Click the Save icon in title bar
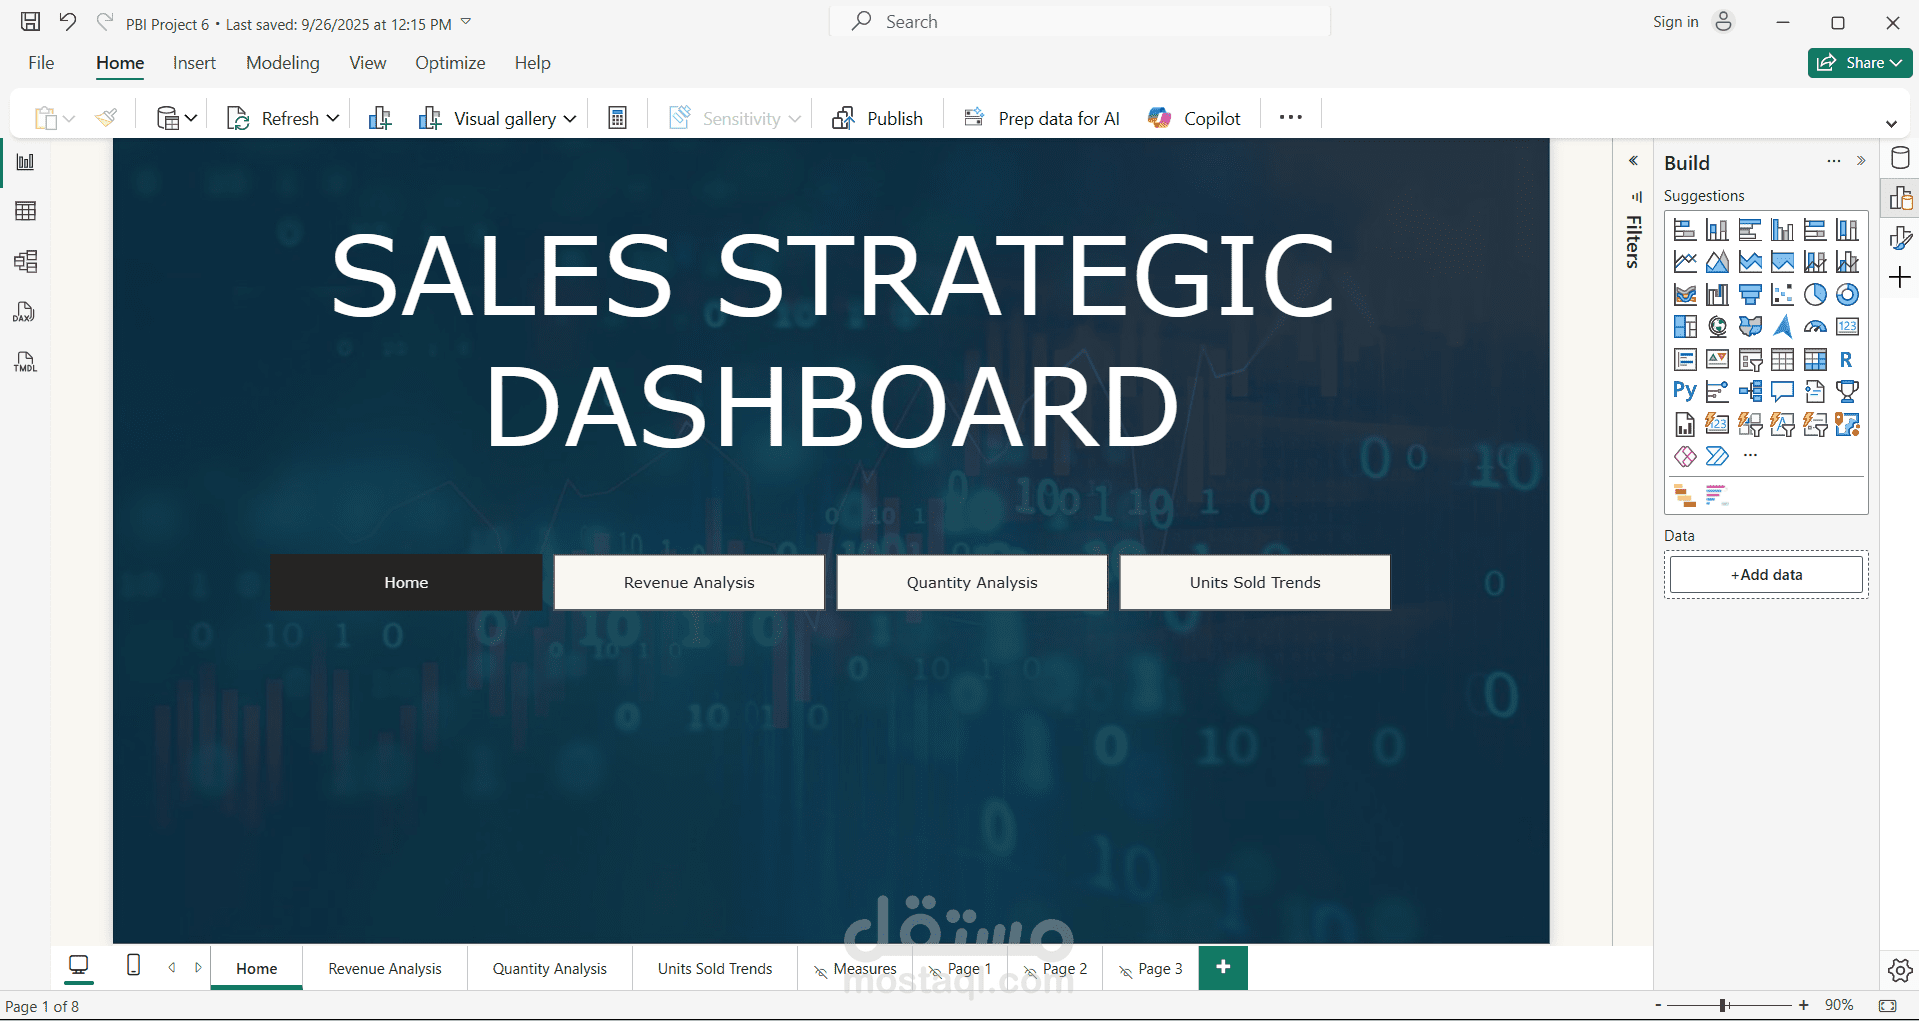The image size is (1919, 1021). (x=31, y=22)
